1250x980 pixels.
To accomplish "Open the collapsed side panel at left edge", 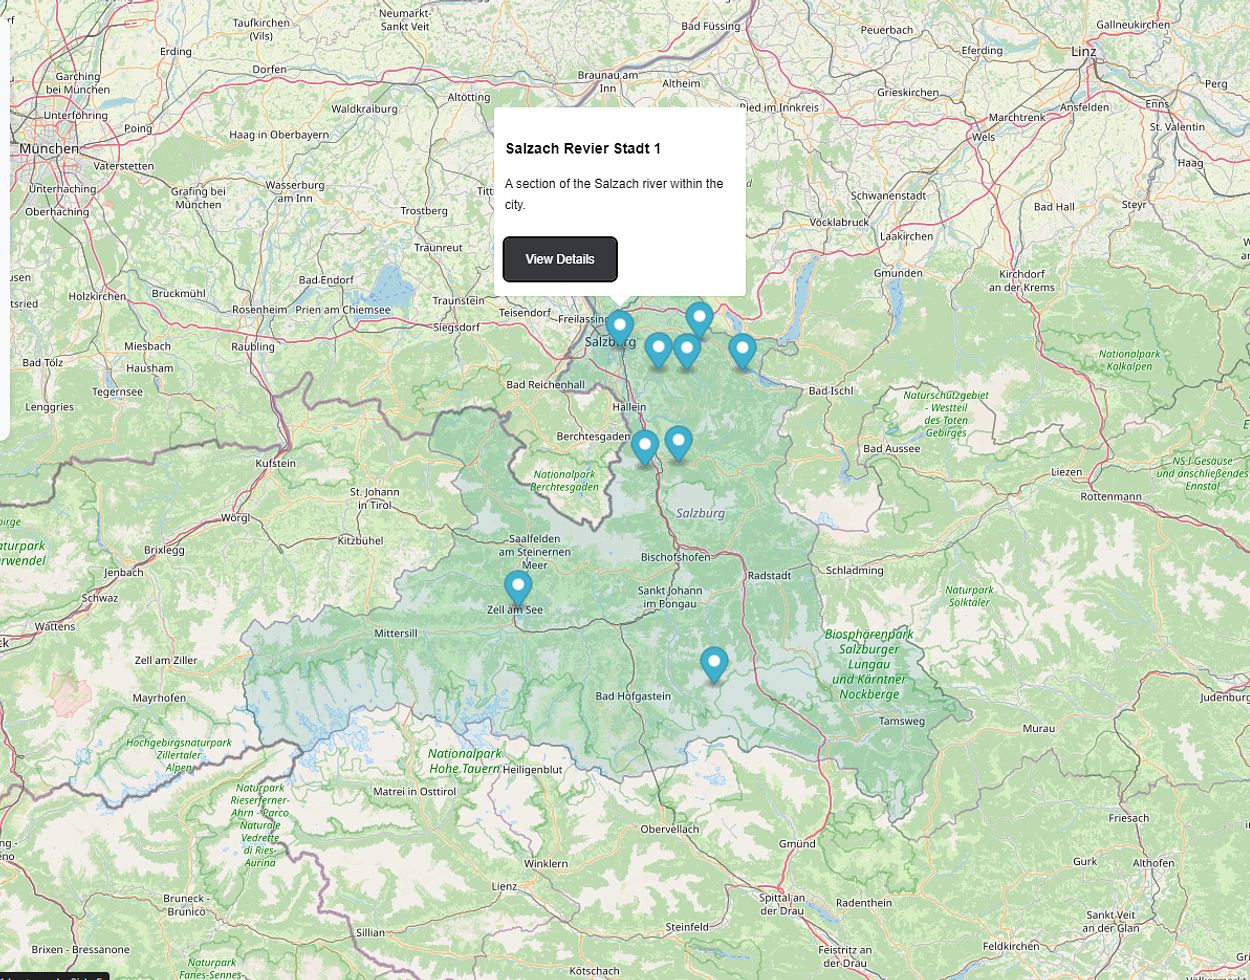I will coord(4,230).
